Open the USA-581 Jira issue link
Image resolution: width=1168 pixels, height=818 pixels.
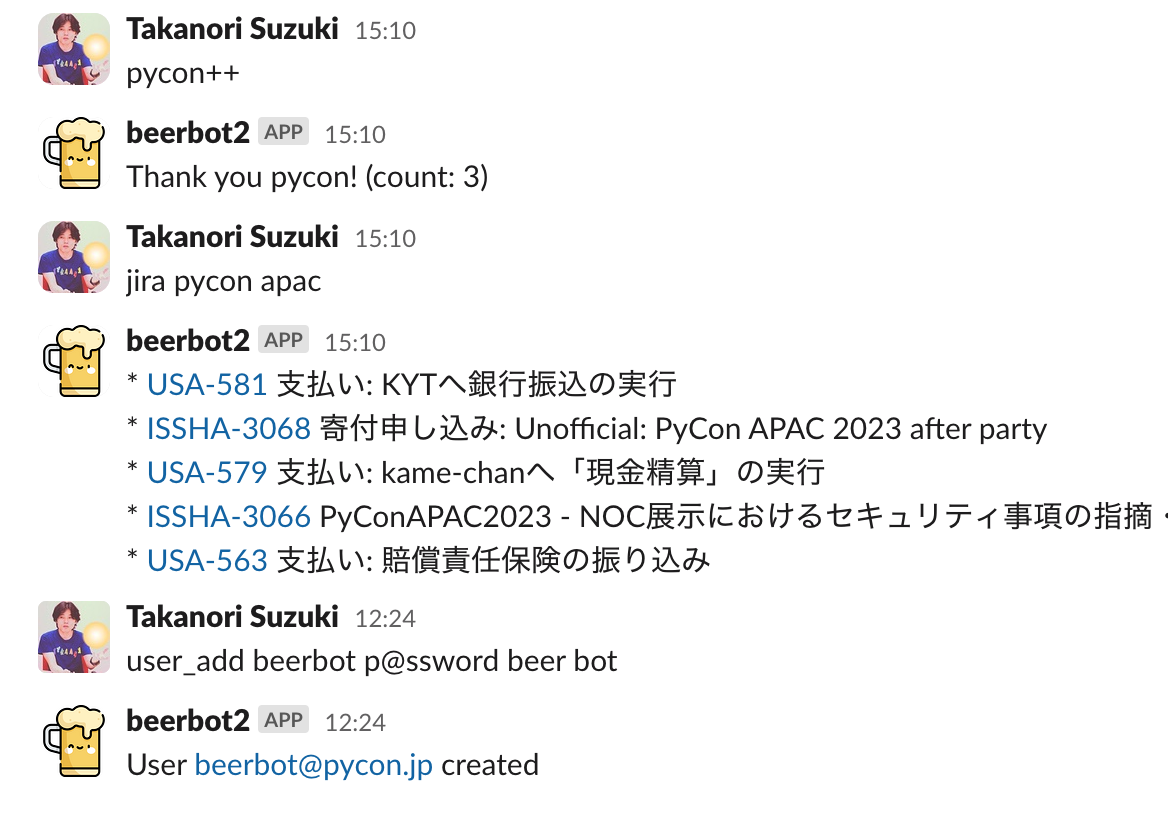click(207, 384)
